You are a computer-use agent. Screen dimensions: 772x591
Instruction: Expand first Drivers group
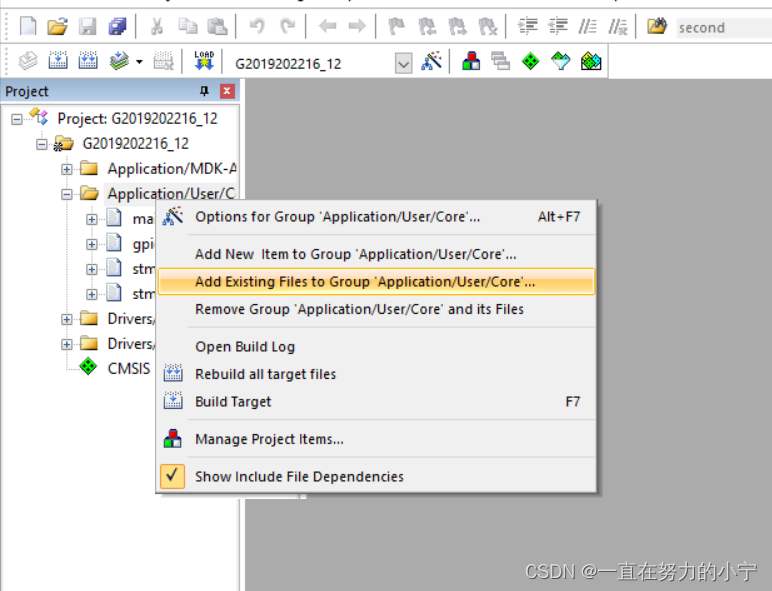coord(67,320)
